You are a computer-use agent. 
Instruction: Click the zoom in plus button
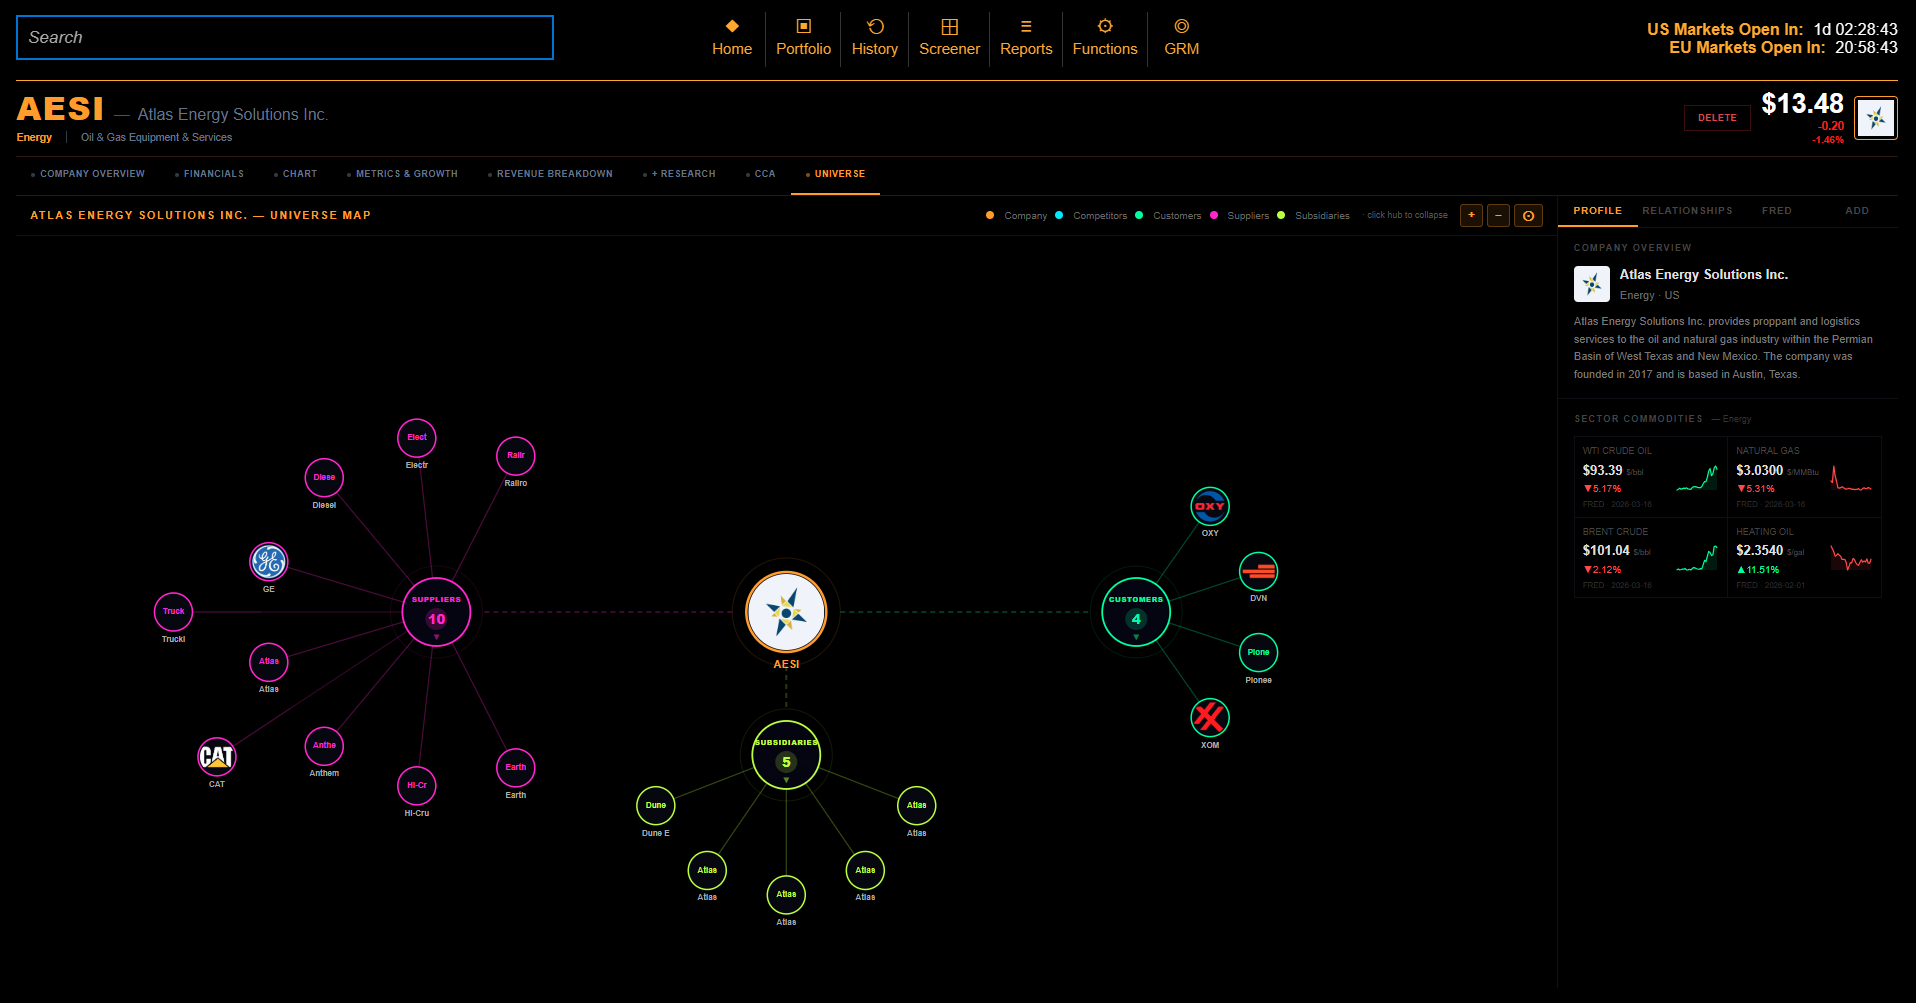click(1471, 215)
